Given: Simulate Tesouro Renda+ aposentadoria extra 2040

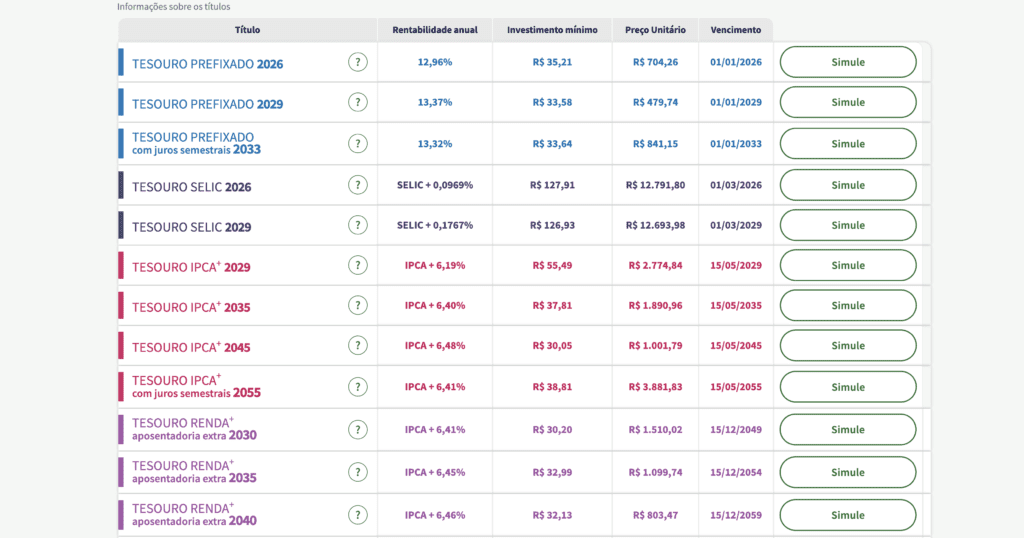Looking at the screenshot, I should click(x=848, y=515).
